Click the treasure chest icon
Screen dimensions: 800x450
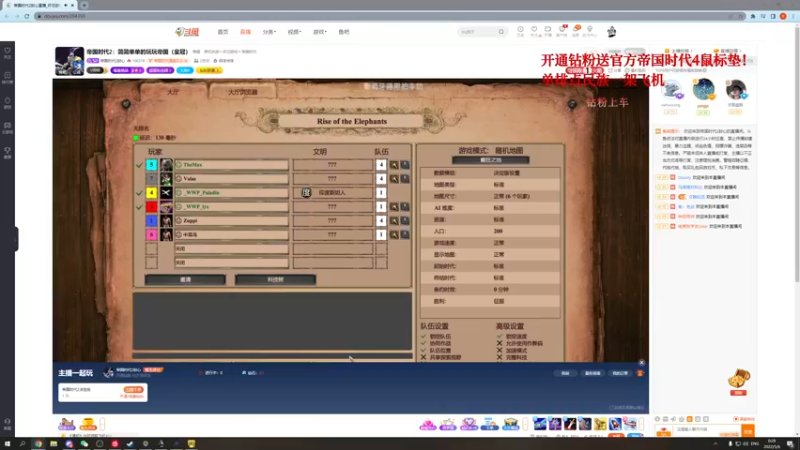click(739, 379)
